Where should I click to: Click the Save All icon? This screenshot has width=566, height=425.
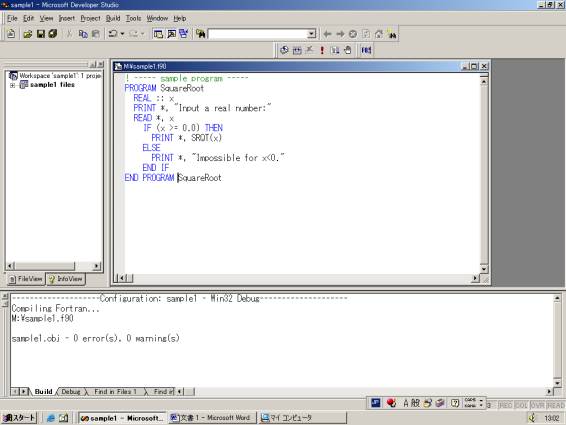tap(53, 34)
